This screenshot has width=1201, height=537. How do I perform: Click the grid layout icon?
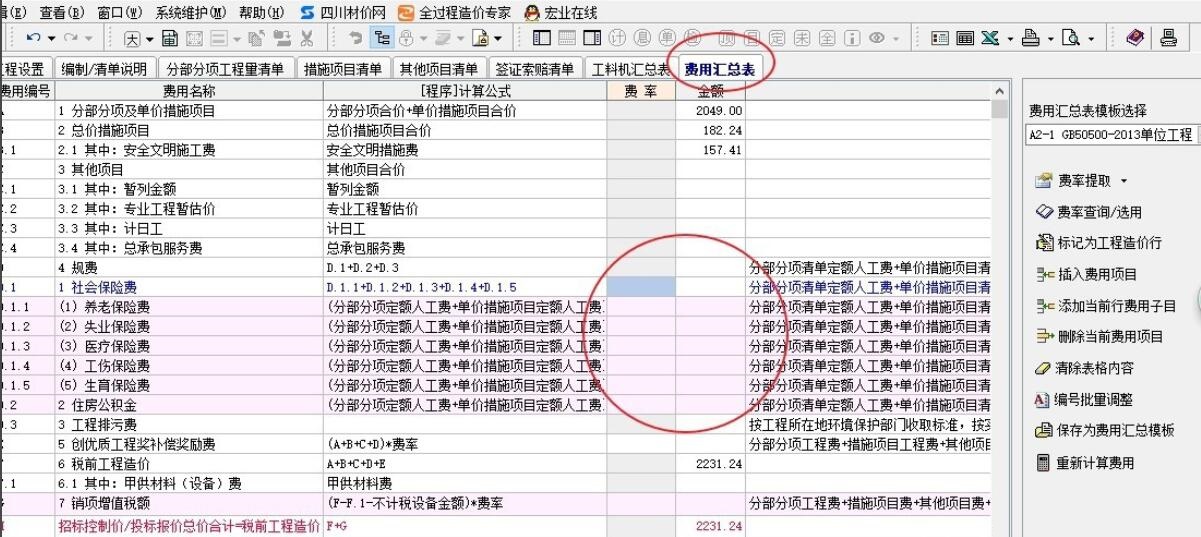tap(566, 38)
